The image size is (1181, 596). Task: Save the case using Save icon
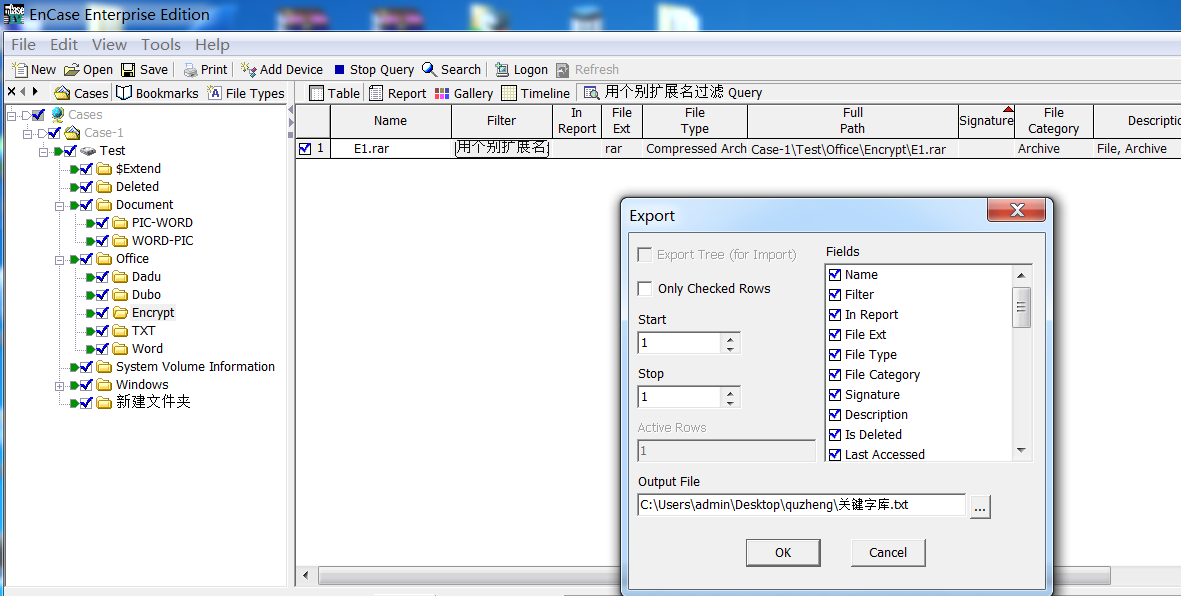point(128,69)
